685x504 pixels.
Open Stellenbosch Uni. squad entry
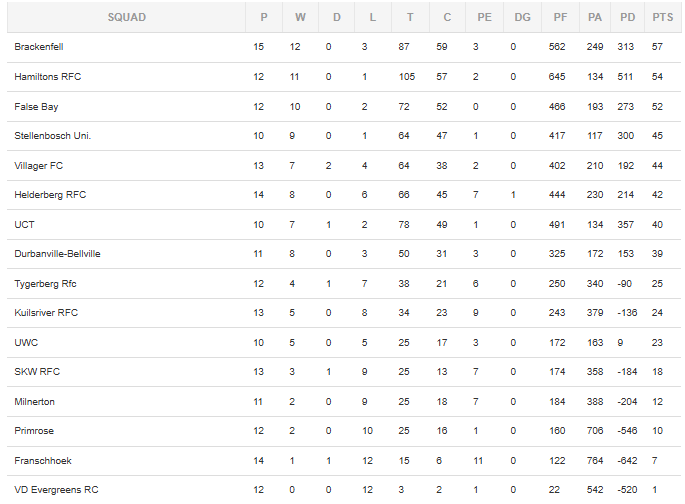52,136
